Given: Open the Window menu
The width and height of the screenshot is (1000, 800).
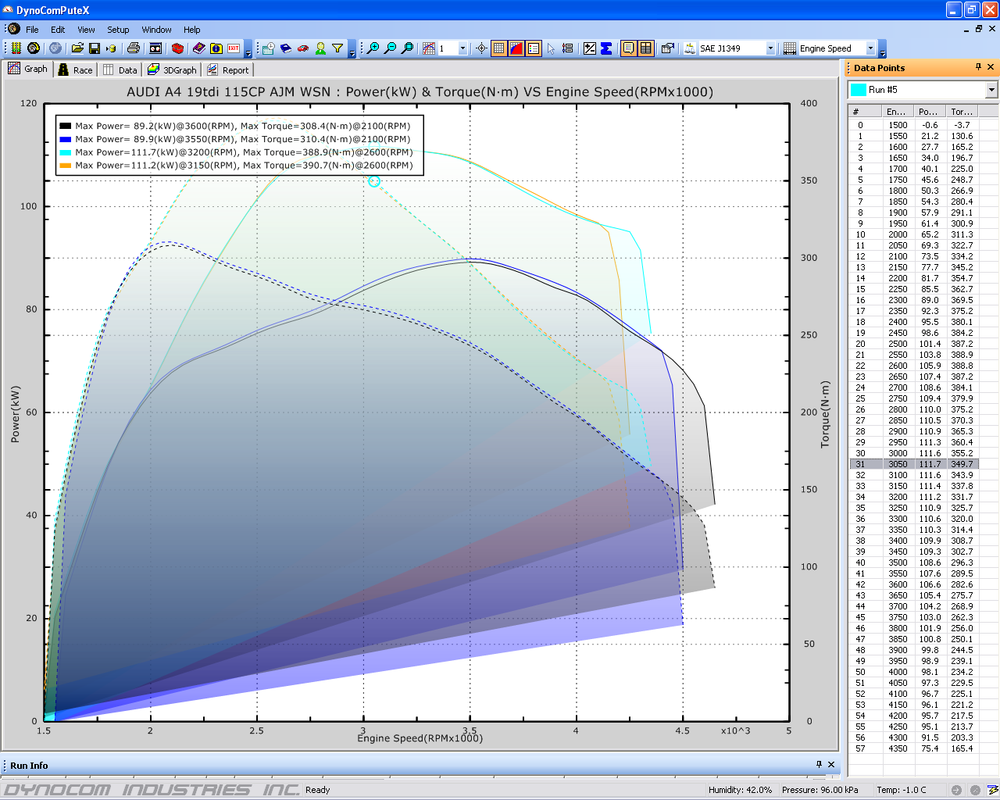Looking at the screenshot, I should [156, 29].
